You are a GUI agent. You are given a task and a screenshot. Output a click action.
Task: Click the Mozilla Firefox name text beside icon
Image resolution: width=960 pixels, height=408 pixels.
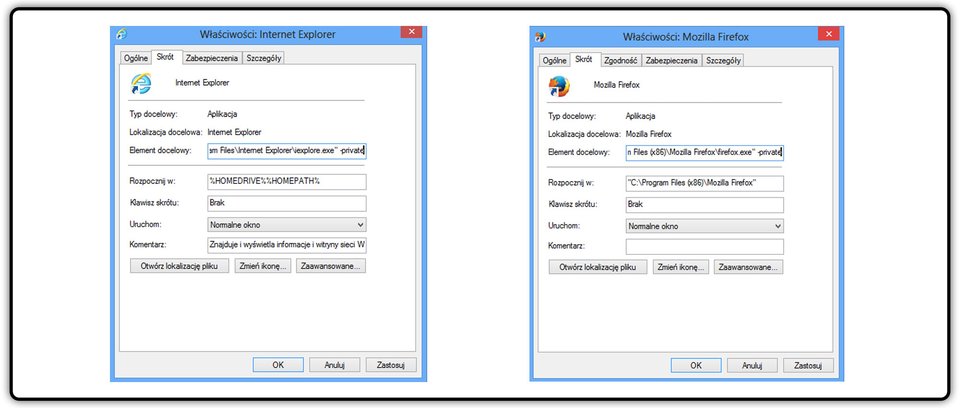click(617, 85)
